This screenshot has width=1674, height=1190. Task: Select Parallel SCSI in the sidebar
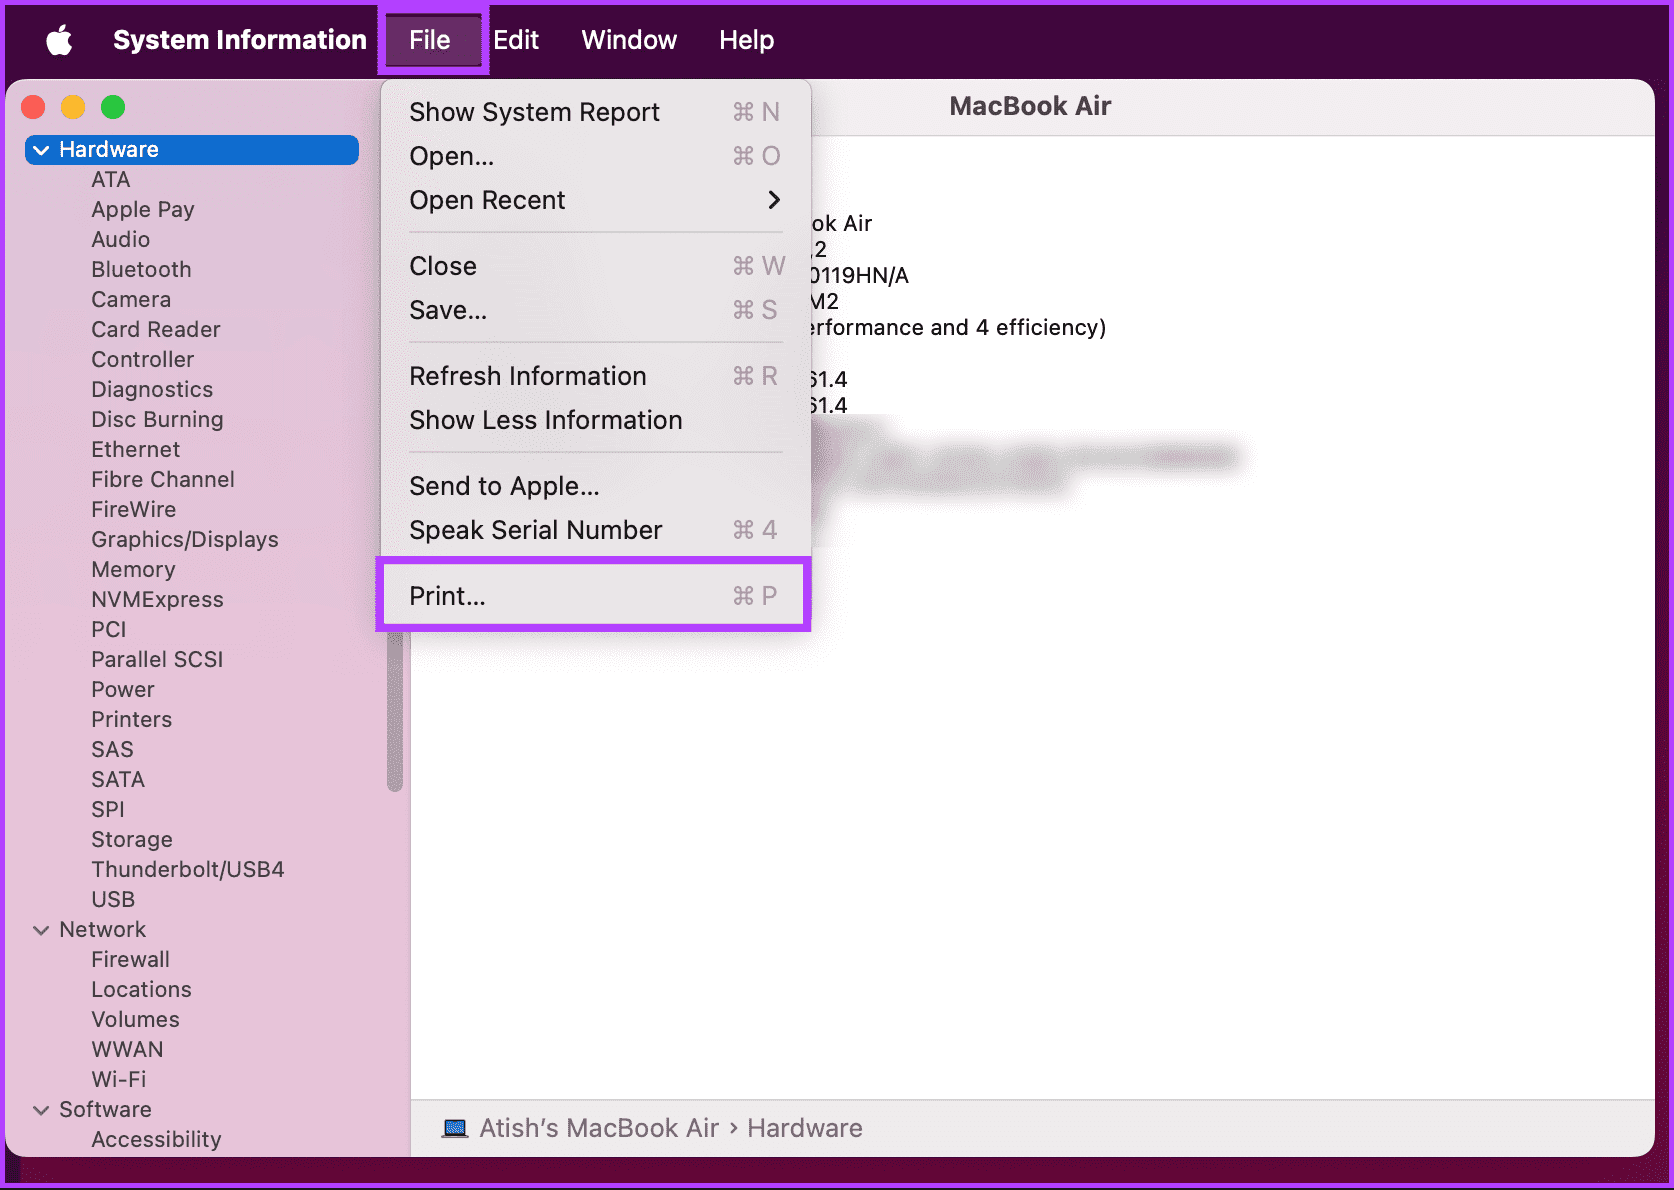click(157, 660)
